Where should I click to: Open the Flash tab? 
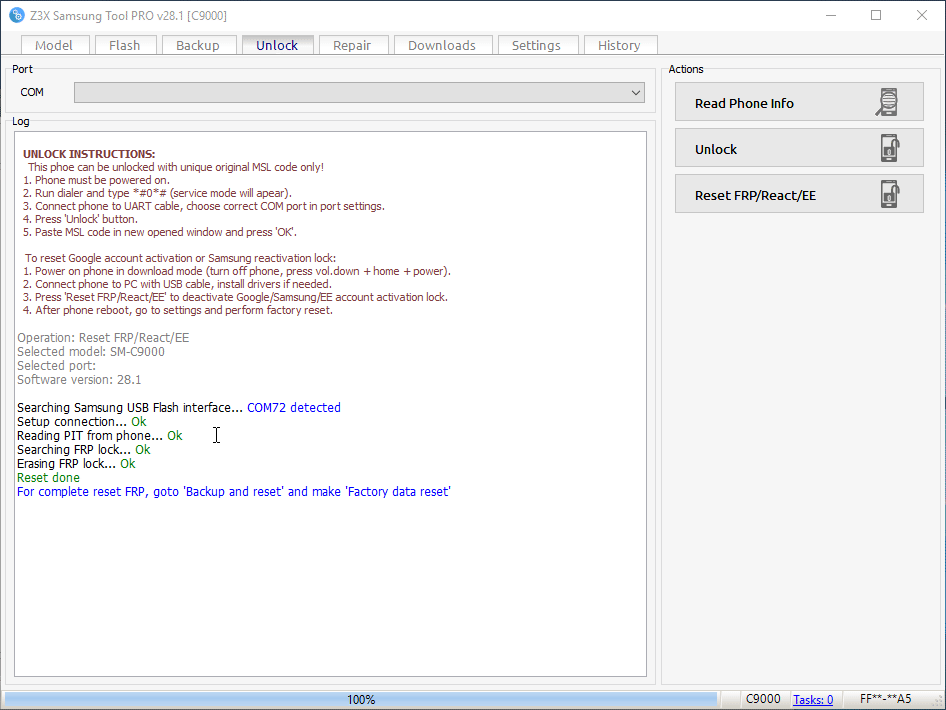[125, 45]
